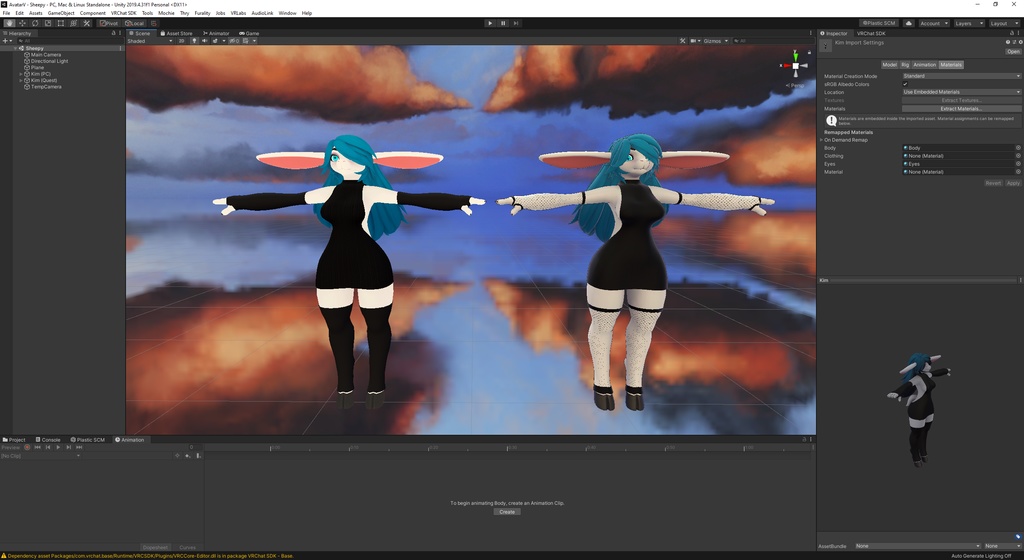
Task: Expand Kim (Quest) in Hierarchy
Action: point(21,80)
